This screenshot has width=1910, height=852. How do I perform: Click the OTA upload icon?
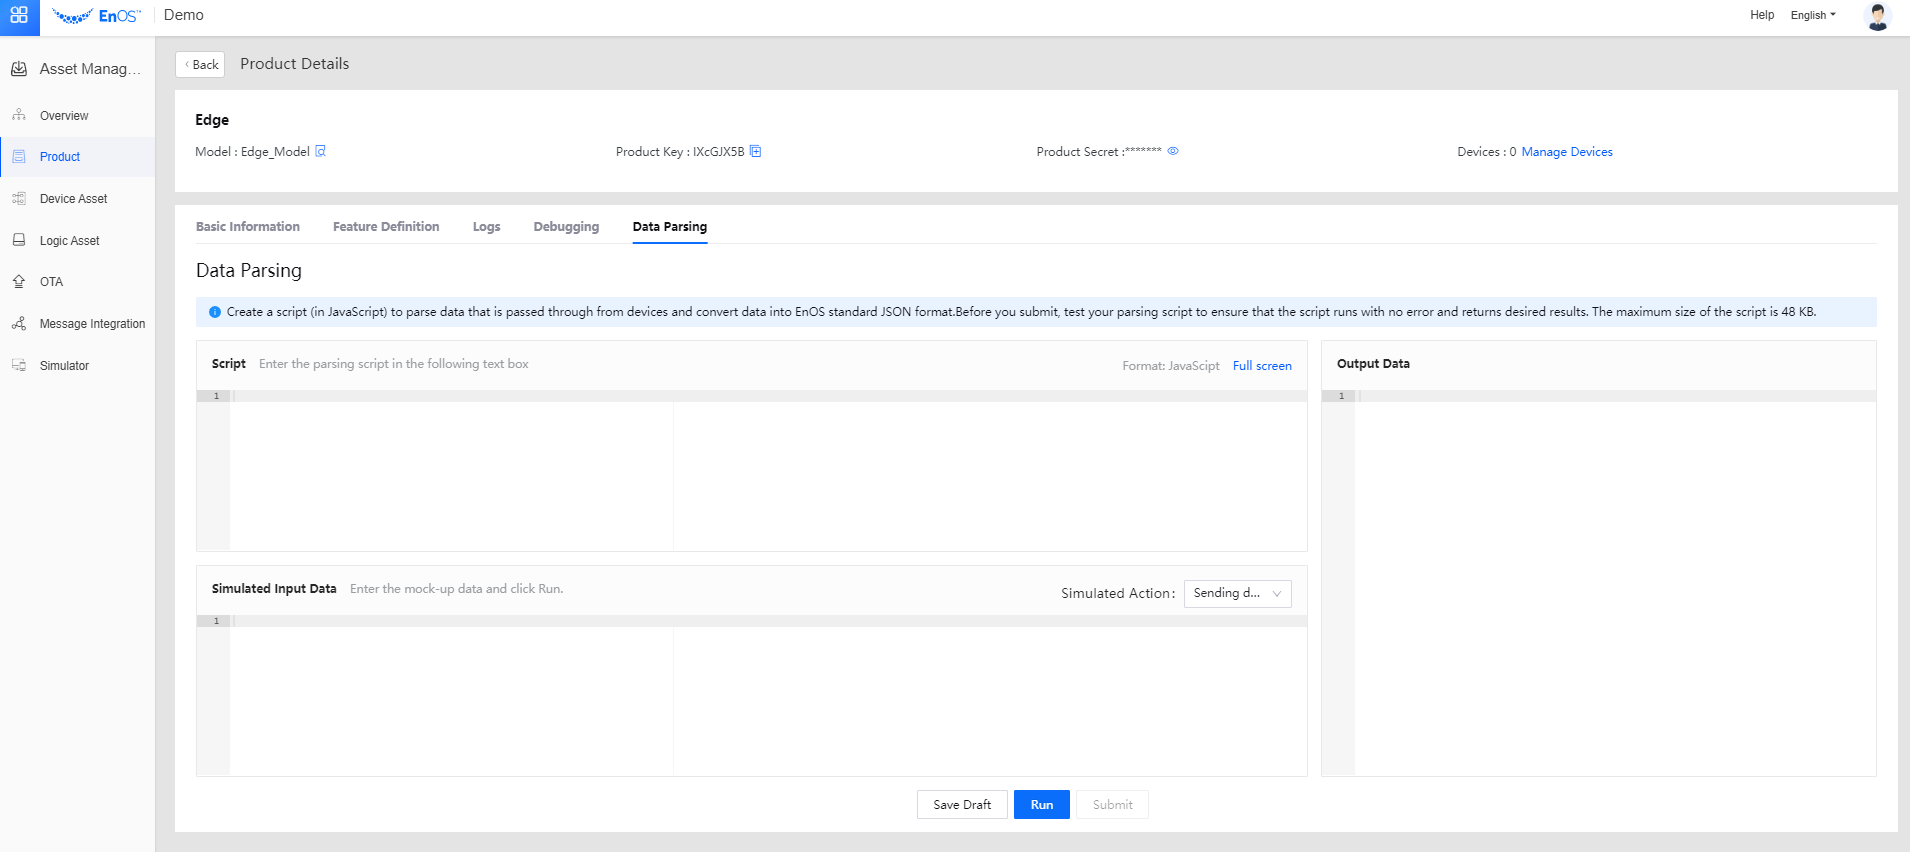coord(19,282)
